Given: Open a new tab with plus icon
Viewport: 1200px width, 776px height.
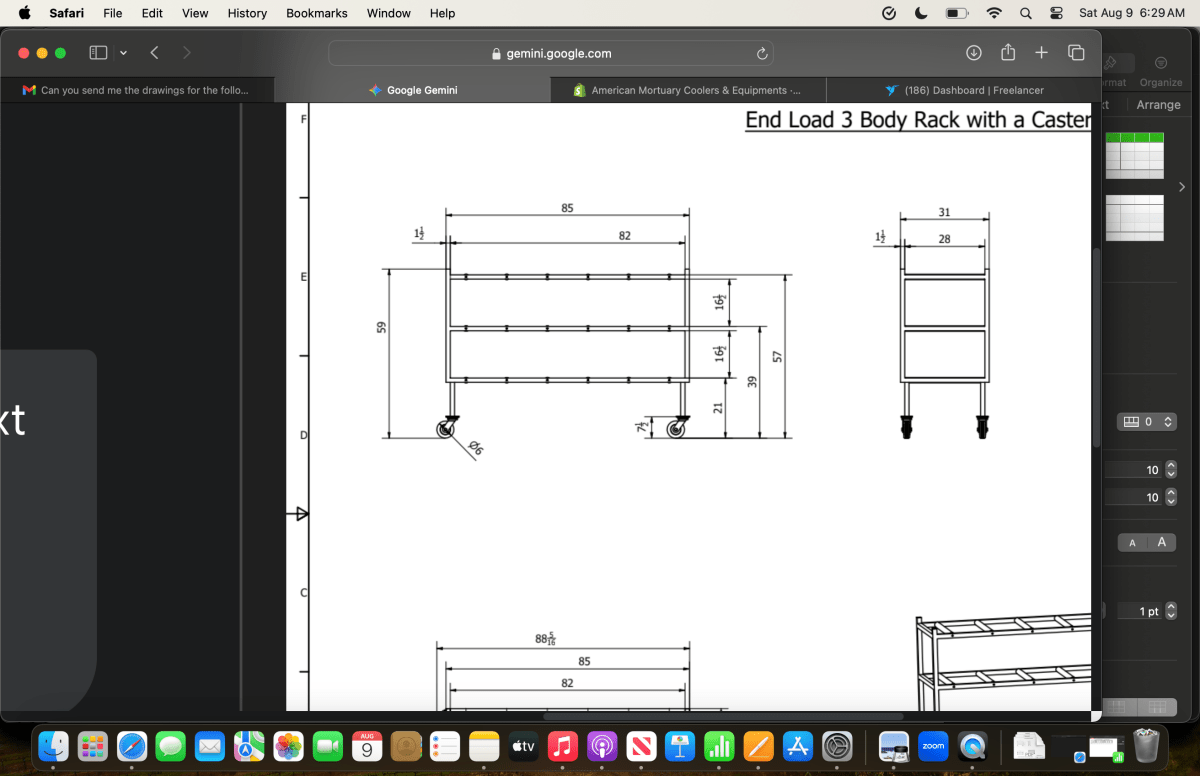Looking at the screenshot, I should tap(1041, 53).
